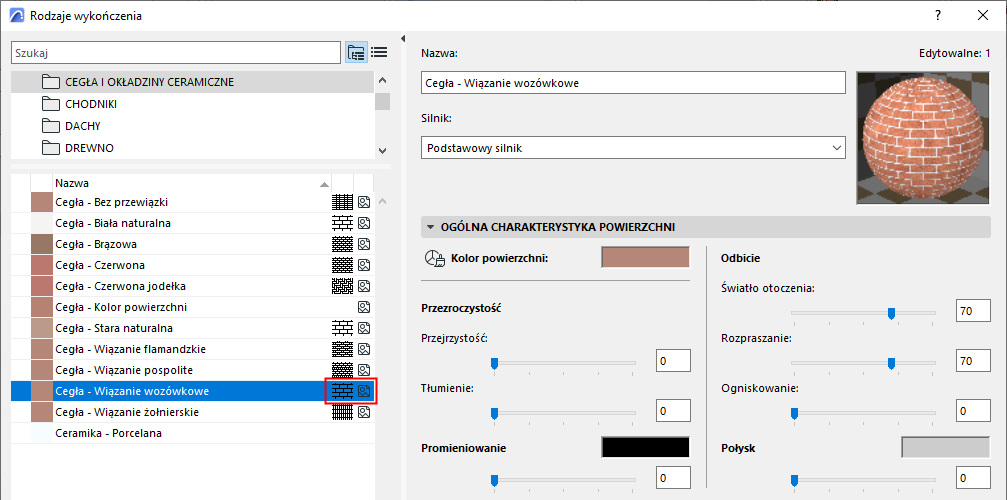1007x500 pixels.
Task: Click texture icon for Cegła - Wiązanie żołnierskie
Action: point(364,412)
